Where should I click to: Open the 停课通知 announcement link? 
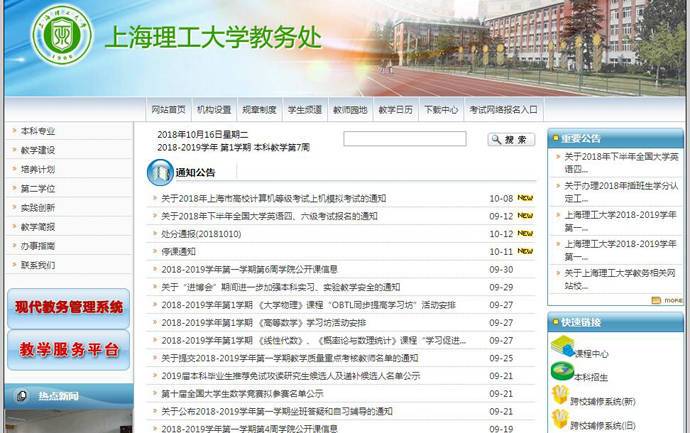[179, 251]
